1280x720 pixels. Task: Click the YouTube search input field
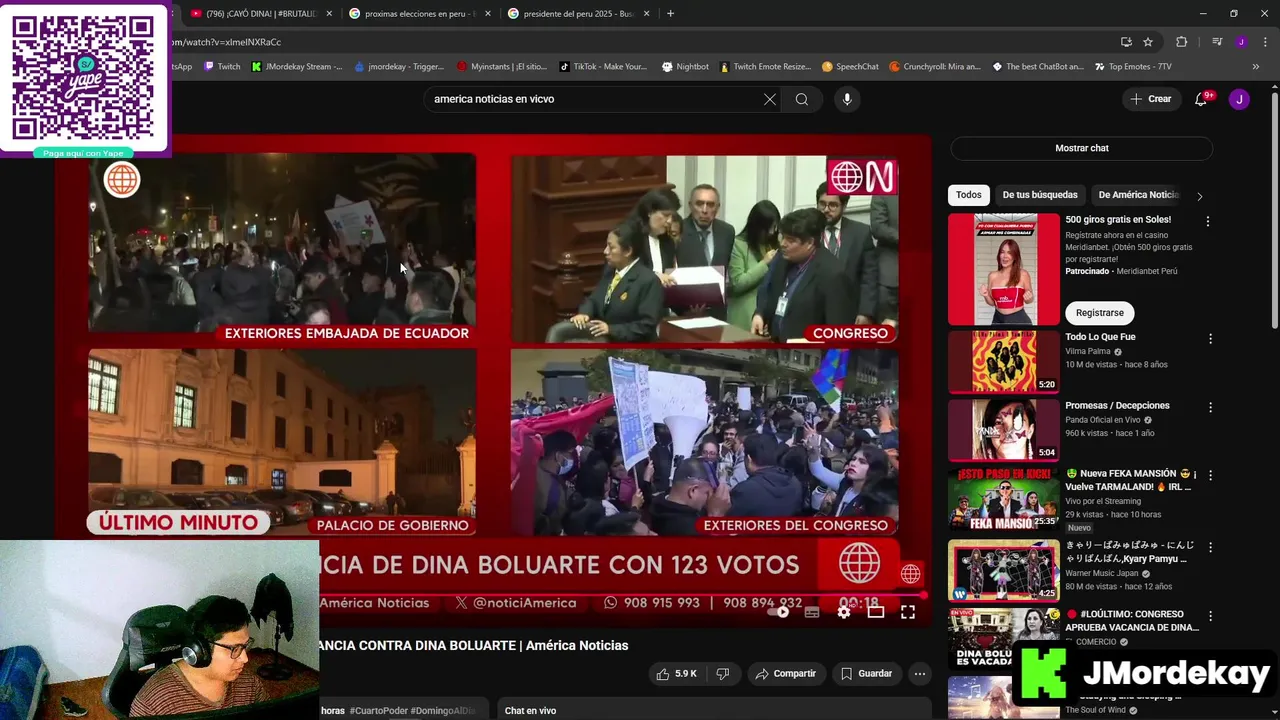coord(595,99)
